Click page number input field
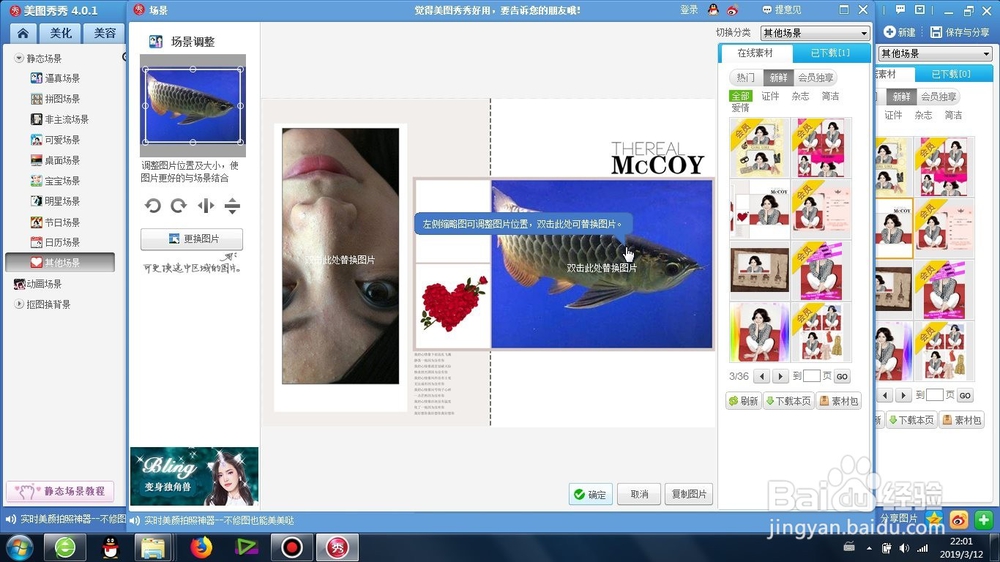The height and width of the screenshot is (562, 1000). tap(811, 376)
